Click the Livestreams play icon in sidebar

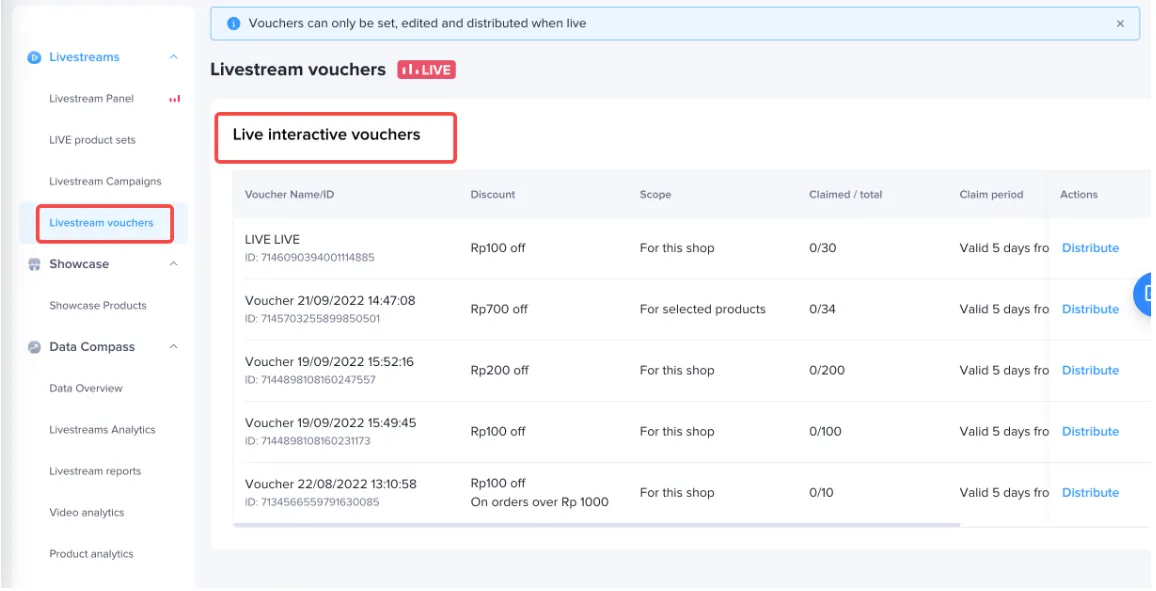click(34, 57)
